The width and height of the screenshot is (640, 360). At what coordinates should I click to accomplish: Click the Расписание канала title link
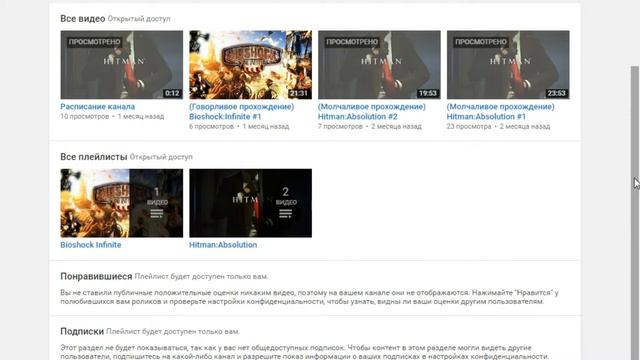point(98,107)
